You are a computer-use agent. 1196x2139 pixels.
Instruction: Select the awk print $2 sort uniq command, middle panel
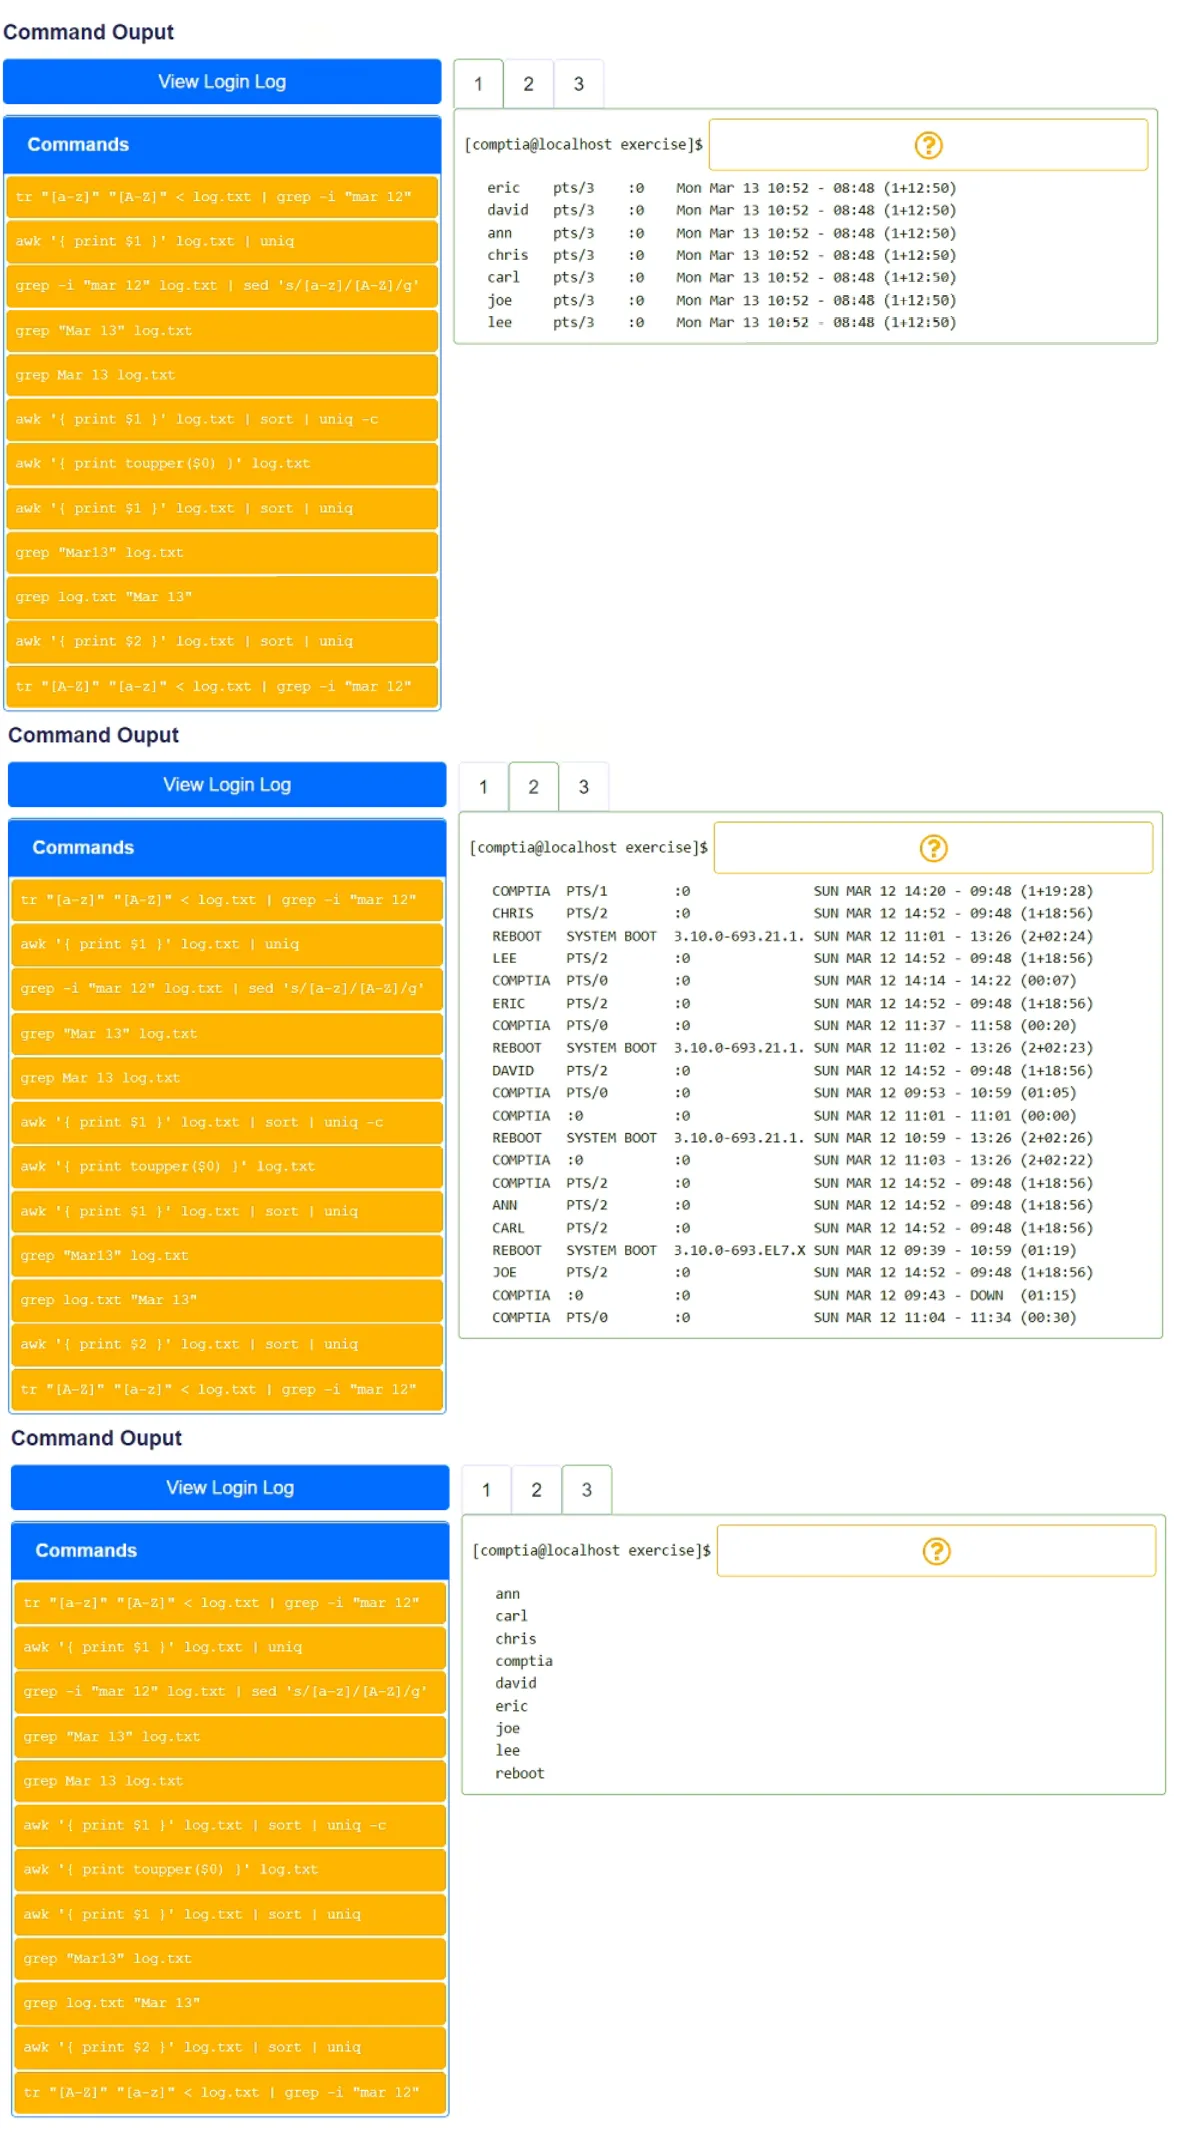(x=227, y=1345)
